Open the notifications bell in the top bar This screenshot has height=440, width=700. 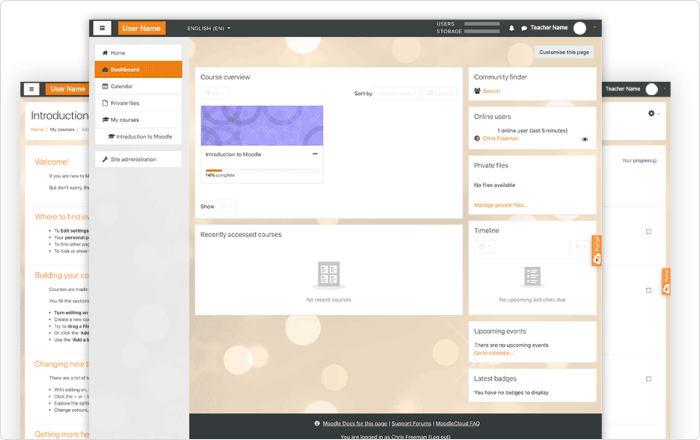pyautogui.click(x=512, y=28)
